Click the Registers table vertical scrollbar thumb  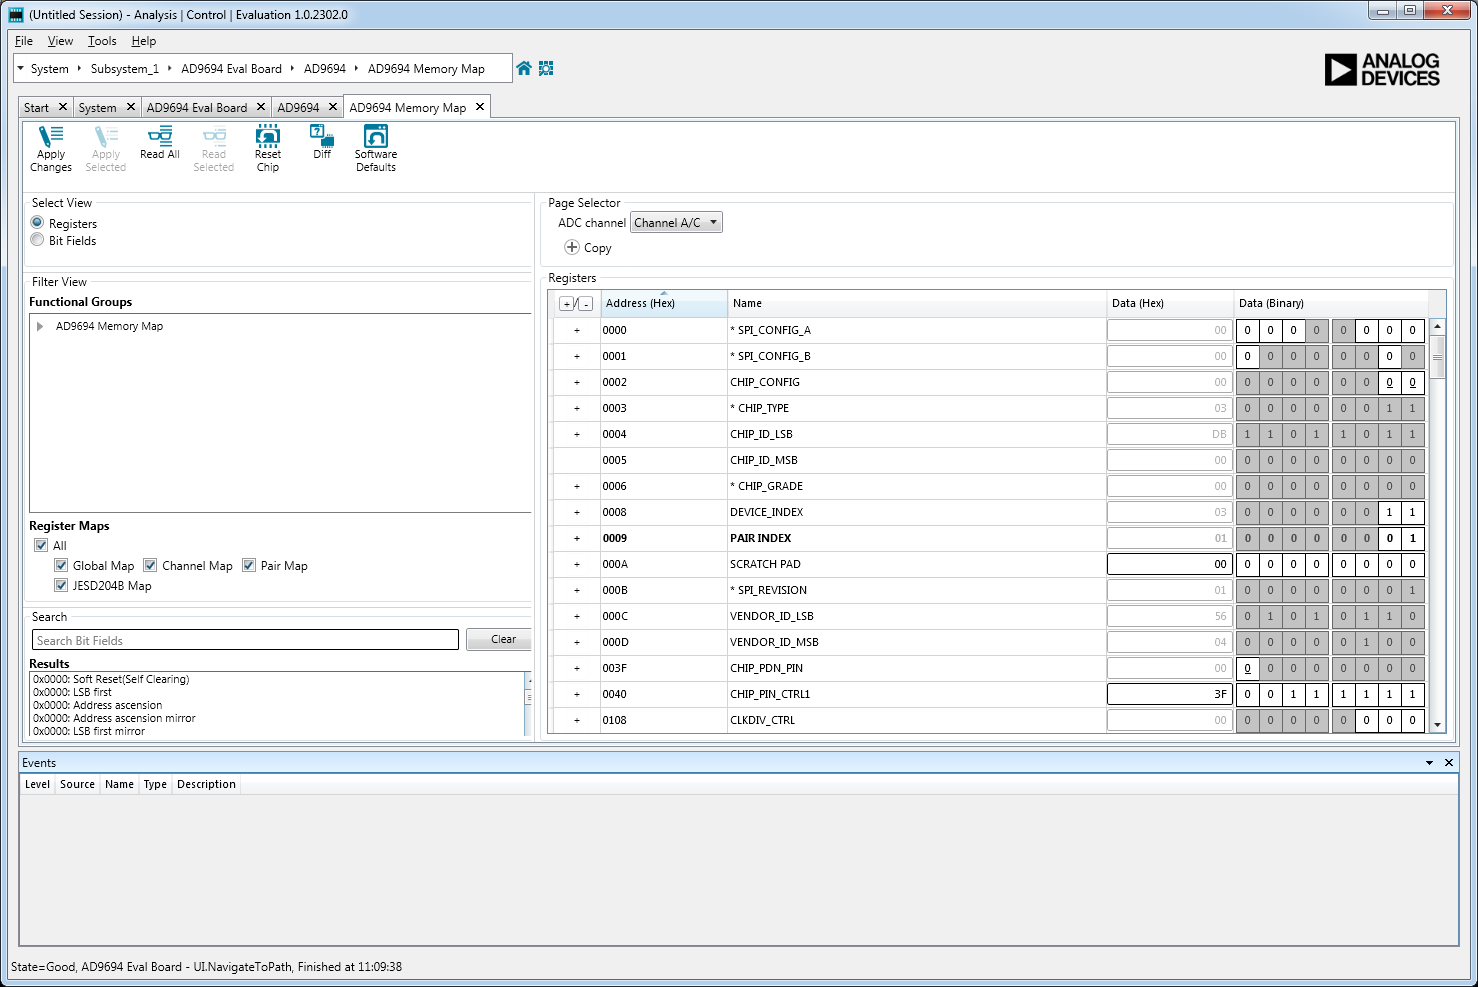click(x=1438, y=356)
